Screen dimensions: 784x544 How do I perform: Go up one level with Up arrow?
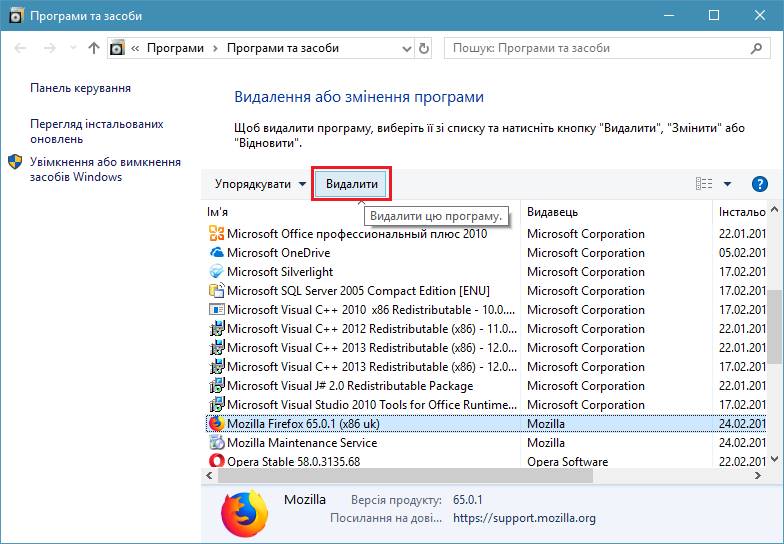pos(94,48)
